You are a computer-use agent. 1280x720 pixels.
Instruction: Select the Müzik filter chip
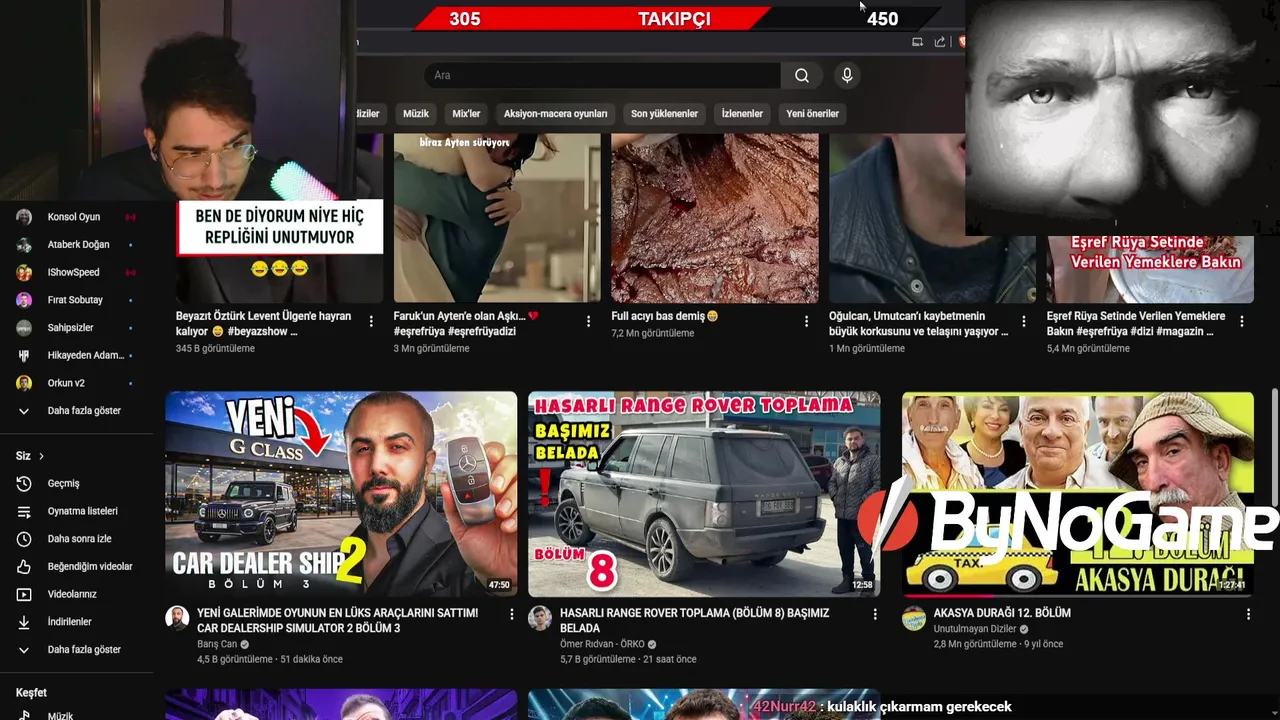(416, 114)
